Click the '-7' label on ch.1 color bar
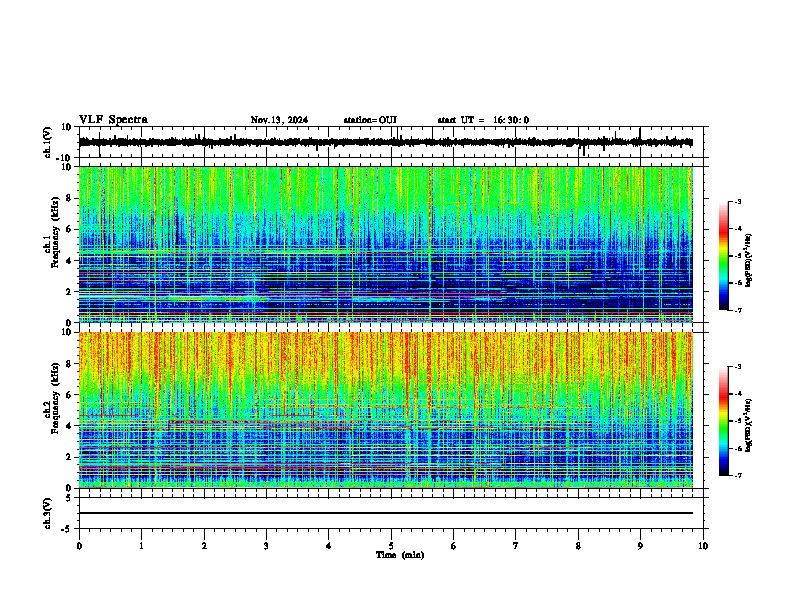The width and height of the screenshot is (792, 612). point(737,310)
